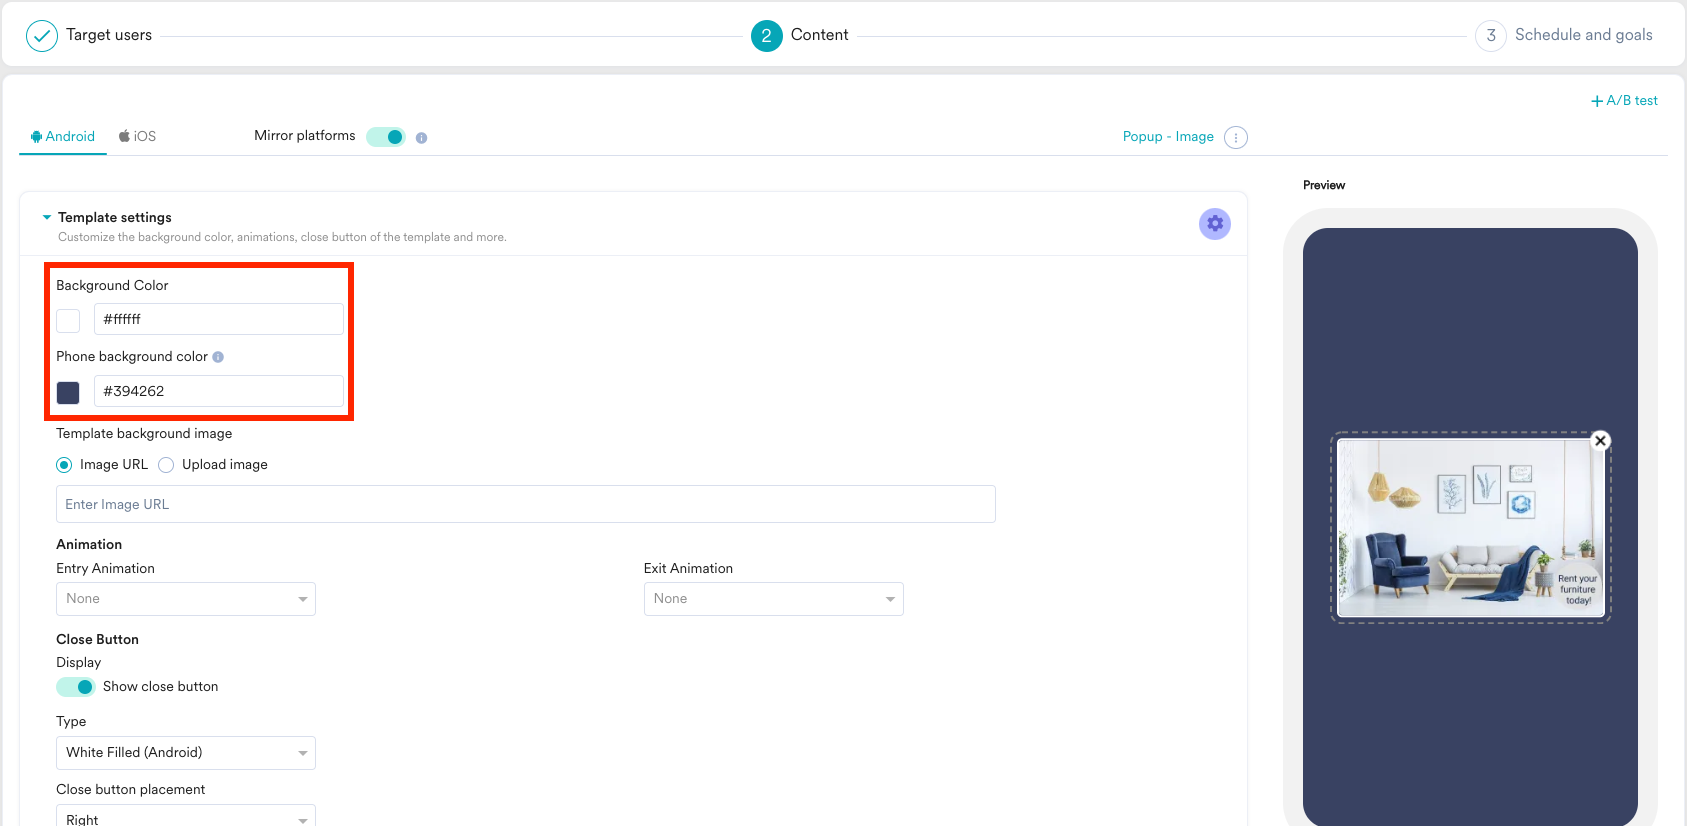Open the Entry Animation dropdown
The image size is (1687, 826).
[186, 599]
